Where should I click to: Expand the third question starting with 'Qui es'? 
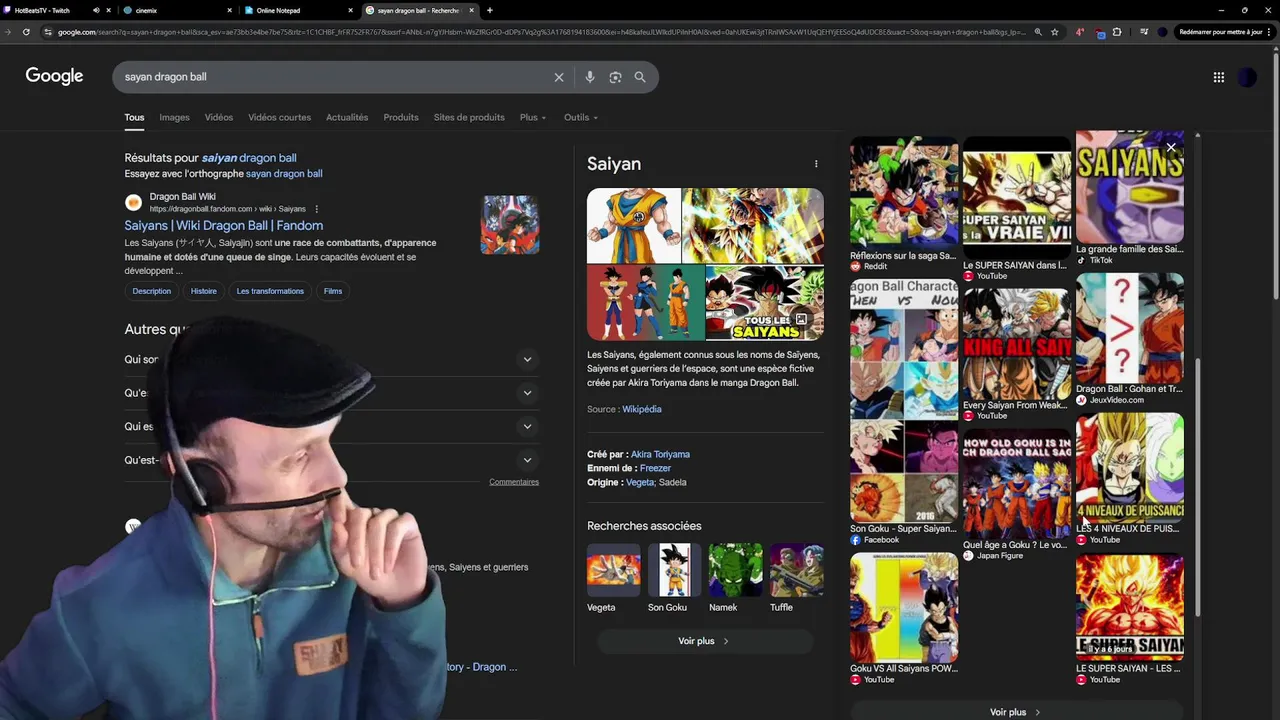[x=527, y=426]
